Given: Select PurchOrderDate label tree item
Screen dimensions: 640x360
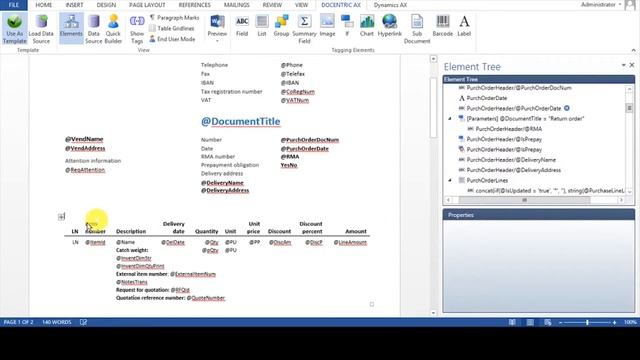Looking at the screenshot, I should [487, 98].
